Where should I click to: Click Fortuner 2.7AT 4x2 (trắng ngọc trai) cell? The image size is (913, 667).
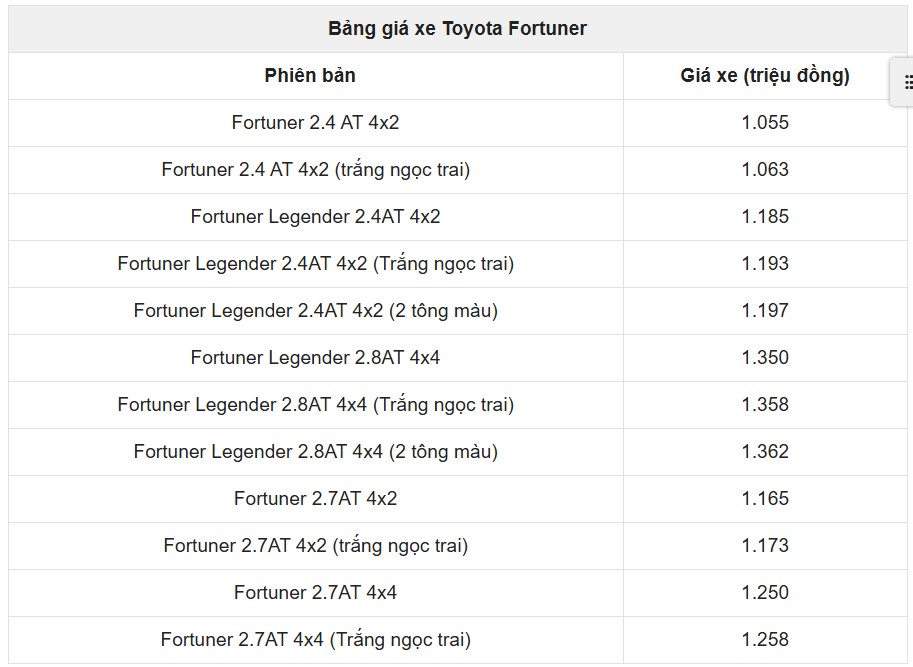click(x=316, y=546)
